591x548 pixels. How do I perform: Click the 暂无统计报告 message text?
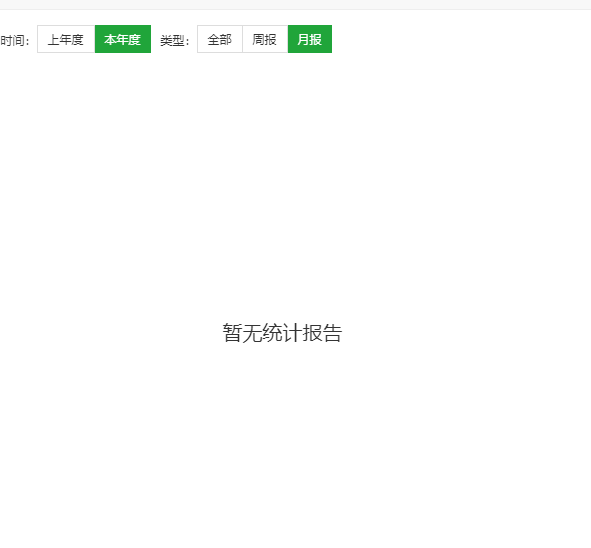[x=282, y=333]
